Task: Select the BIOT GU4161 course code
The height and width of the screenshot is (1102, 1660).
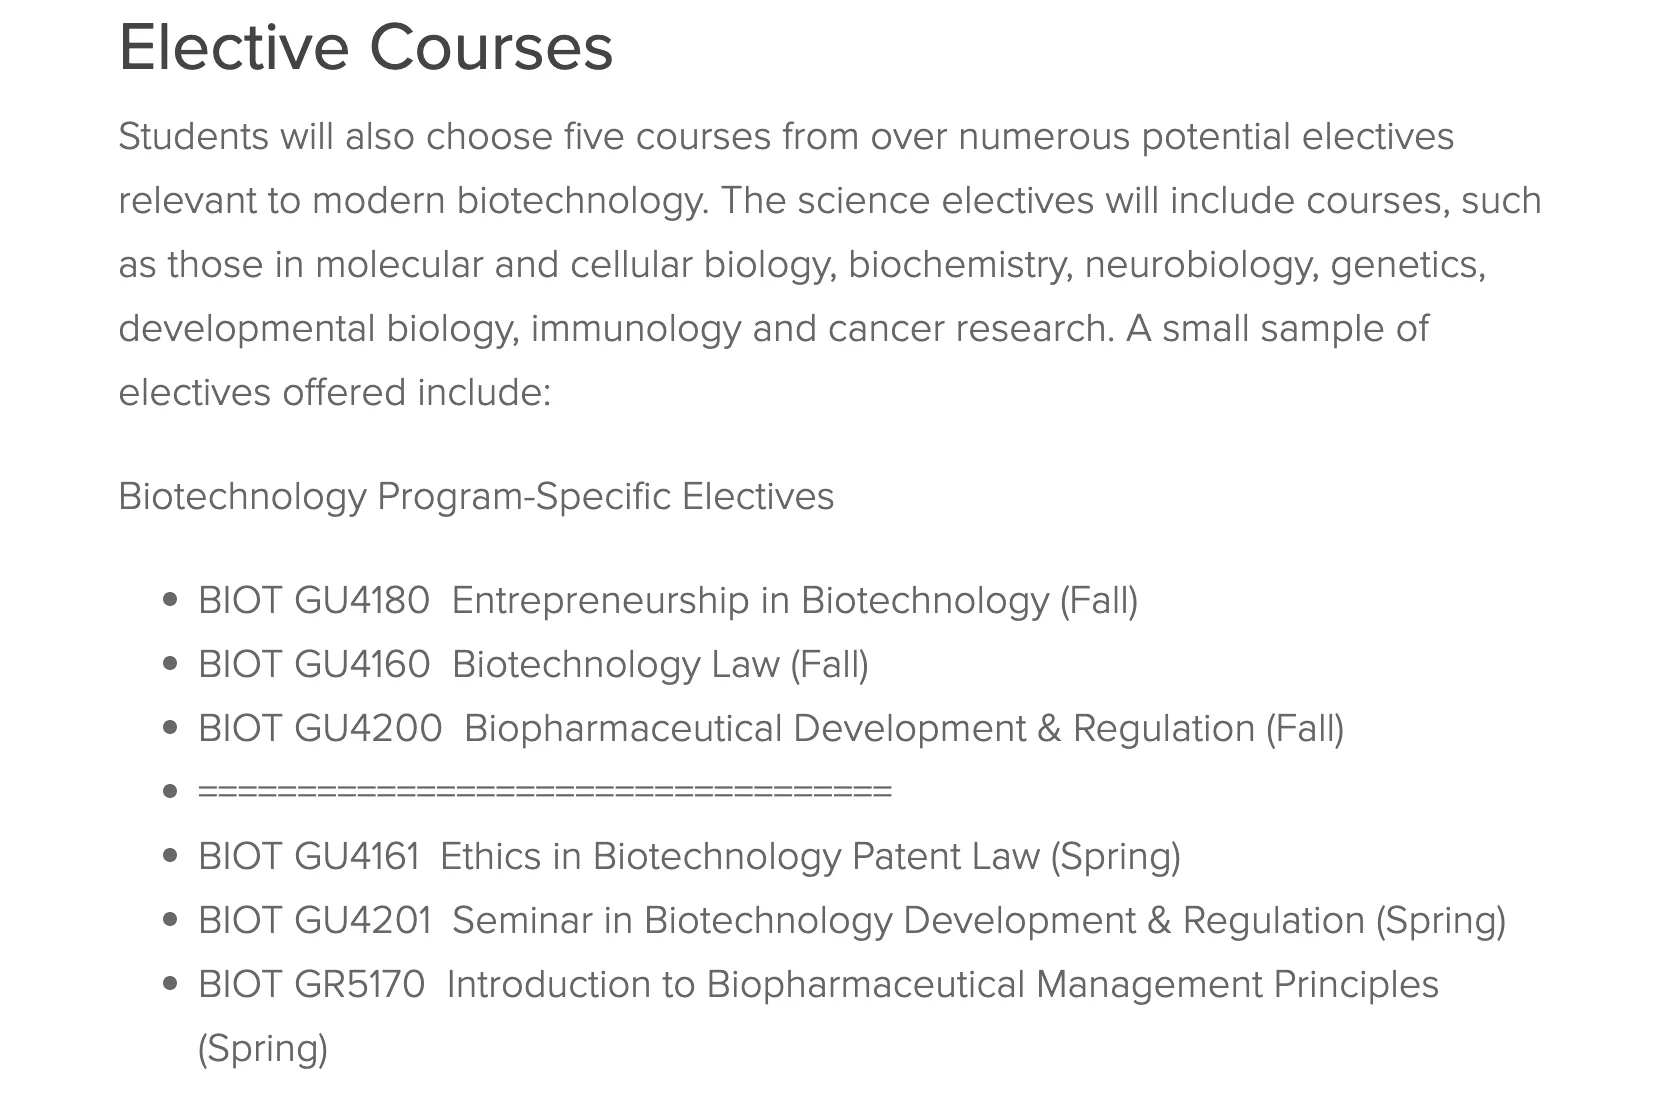Action: 308,856
